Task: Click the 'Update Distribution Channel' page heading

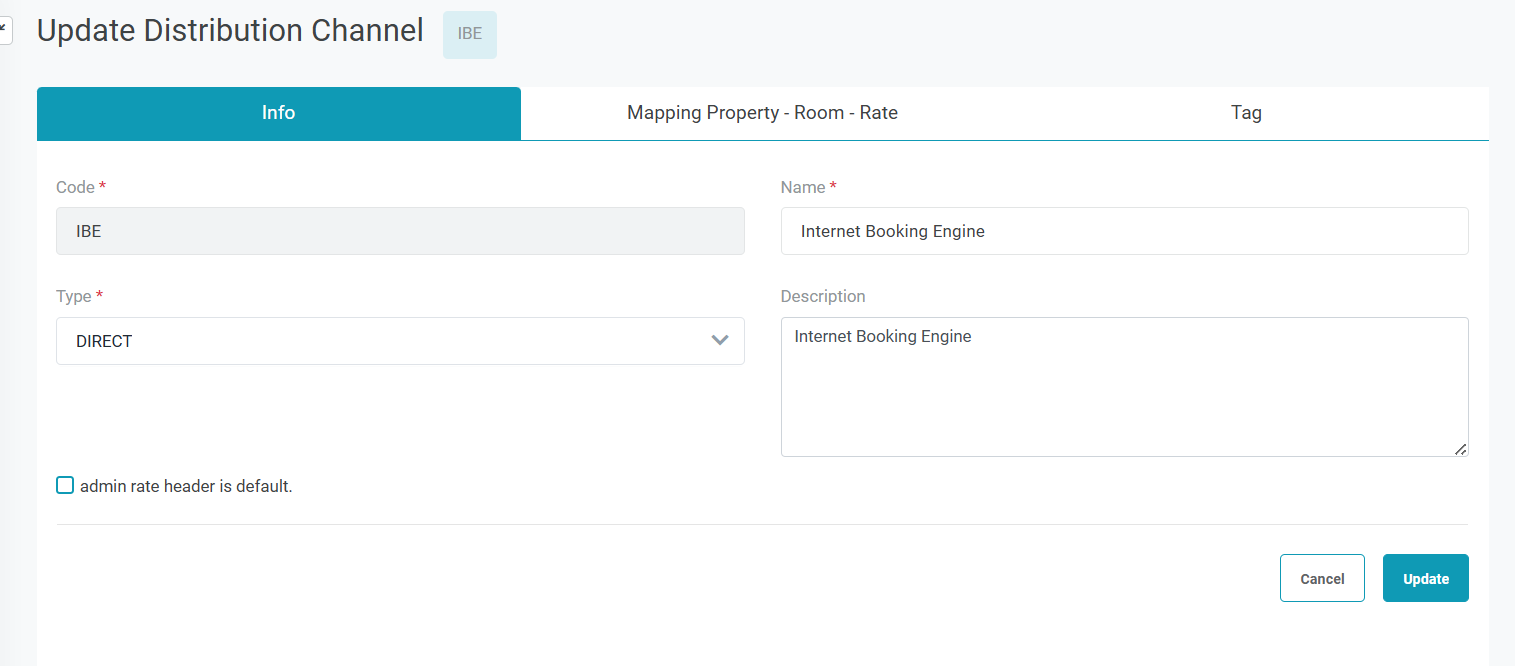Action: [x=230, y=31]
